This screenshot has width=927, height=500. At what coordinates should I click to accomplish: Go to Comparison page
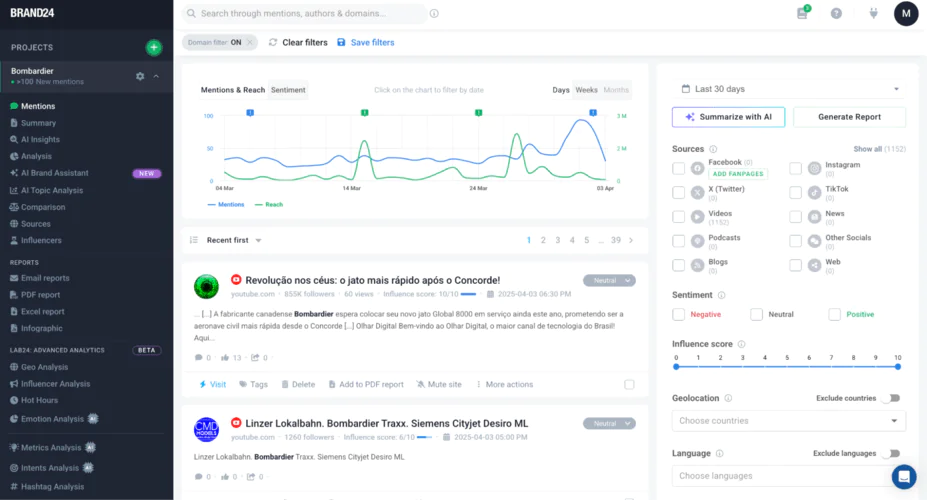(x=43, y=207)
